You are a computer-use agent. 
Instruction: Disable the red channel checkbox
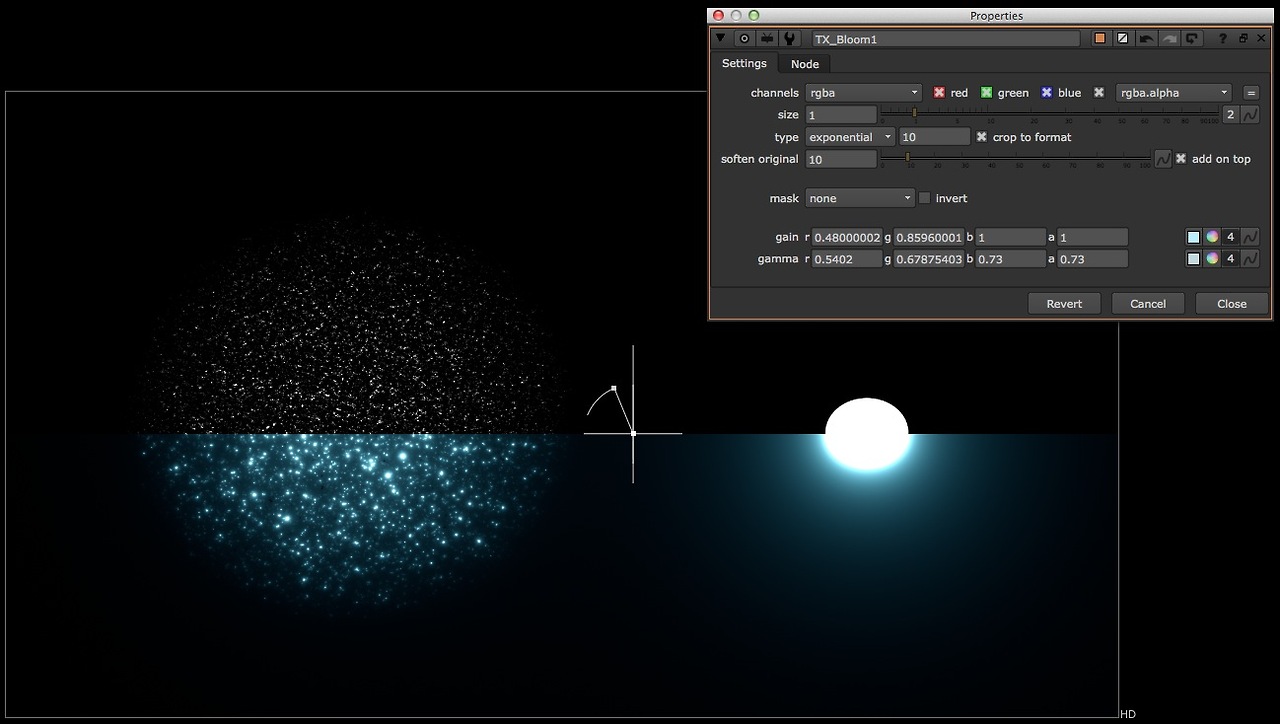(939, 93)
